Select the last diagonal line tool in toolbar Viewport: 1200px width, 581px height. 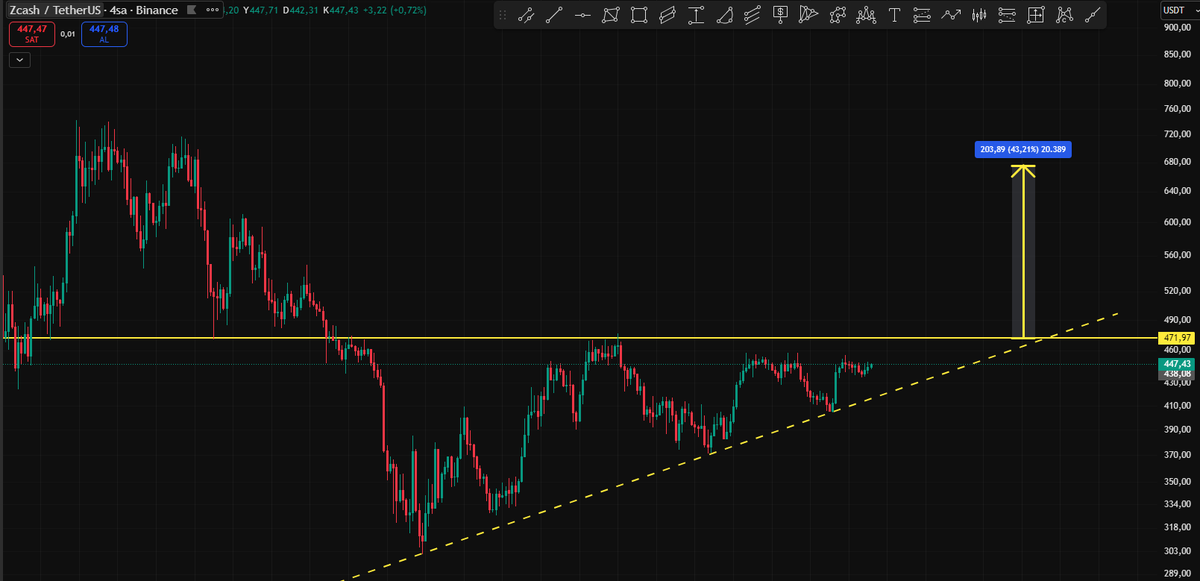coord(1093,15)
